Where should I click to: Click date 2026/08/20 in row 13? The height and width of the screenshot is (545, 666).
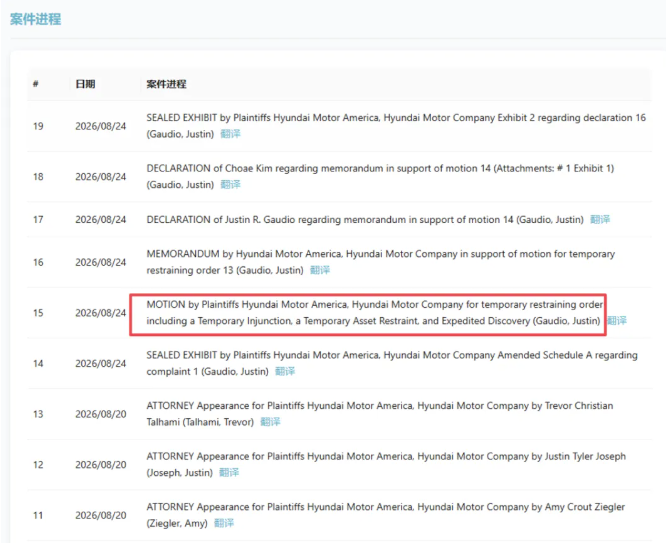(101, 414)
